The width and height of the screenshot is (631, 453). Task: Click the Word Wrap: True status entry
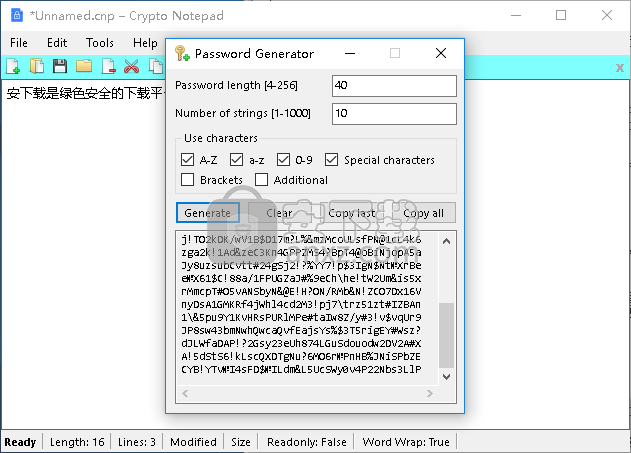pos(406,442)
